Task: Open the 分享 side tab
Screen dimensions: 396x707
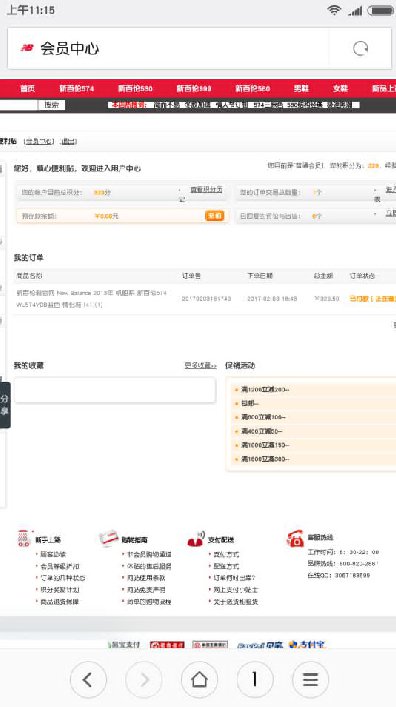Action: point(5,405)
